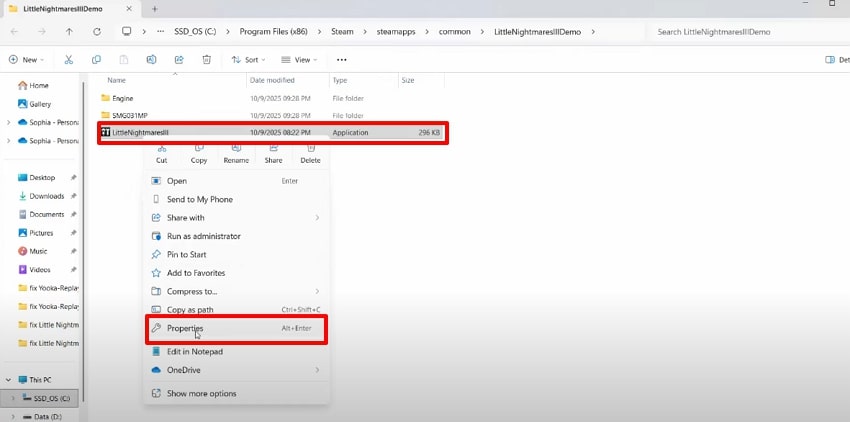850x422 pixels.
Task: Click Delete in the context menu
Action: click(x=311, y=154)
